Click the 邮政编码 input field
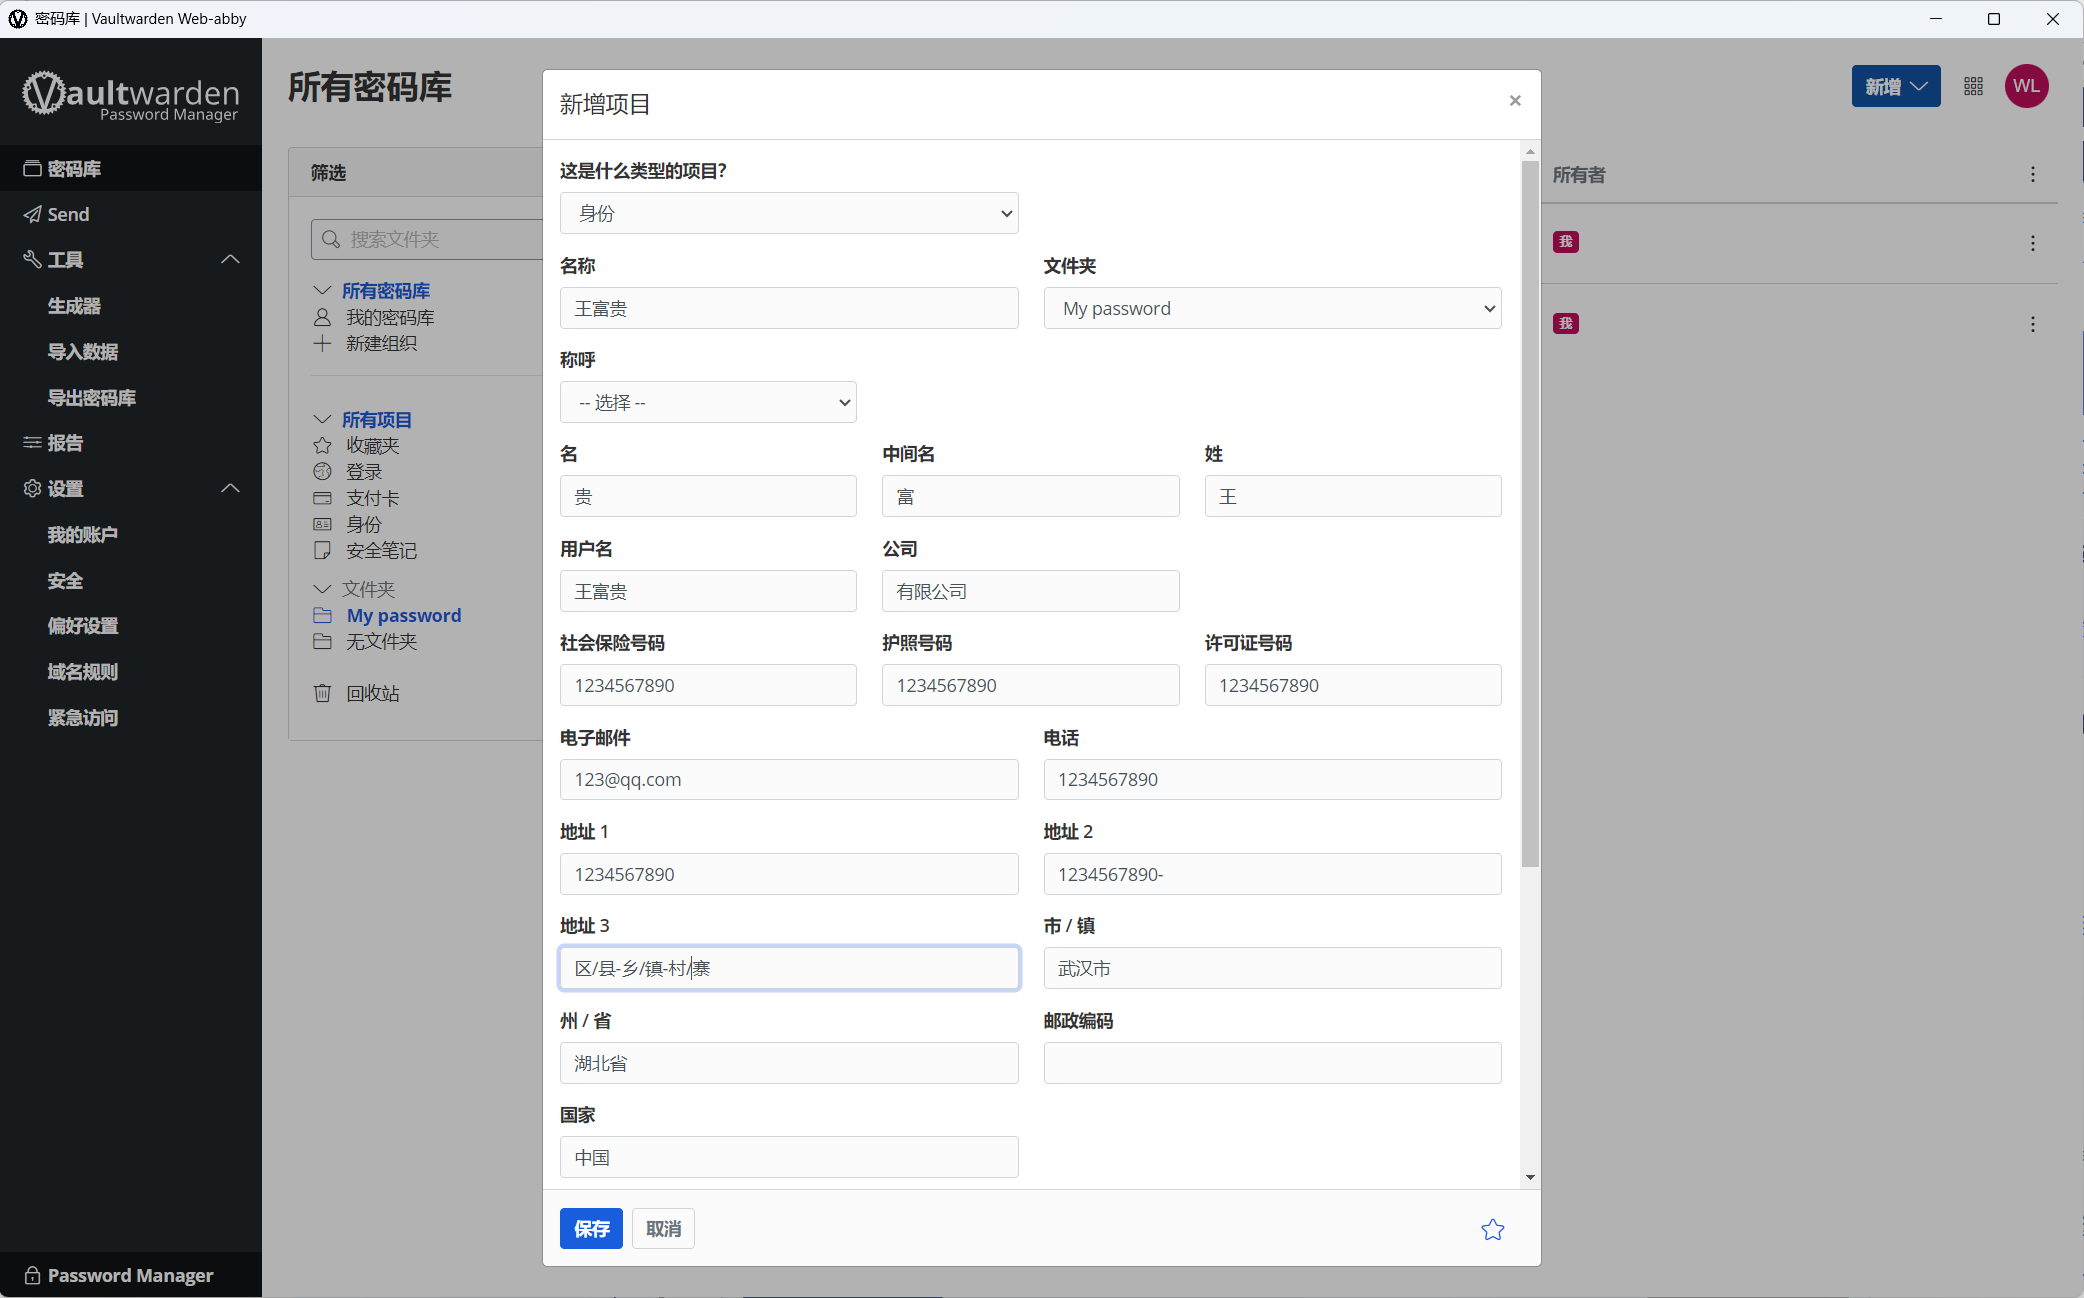The height and width of the screenshot is (1298, 2084). tap(1272, 1063)
